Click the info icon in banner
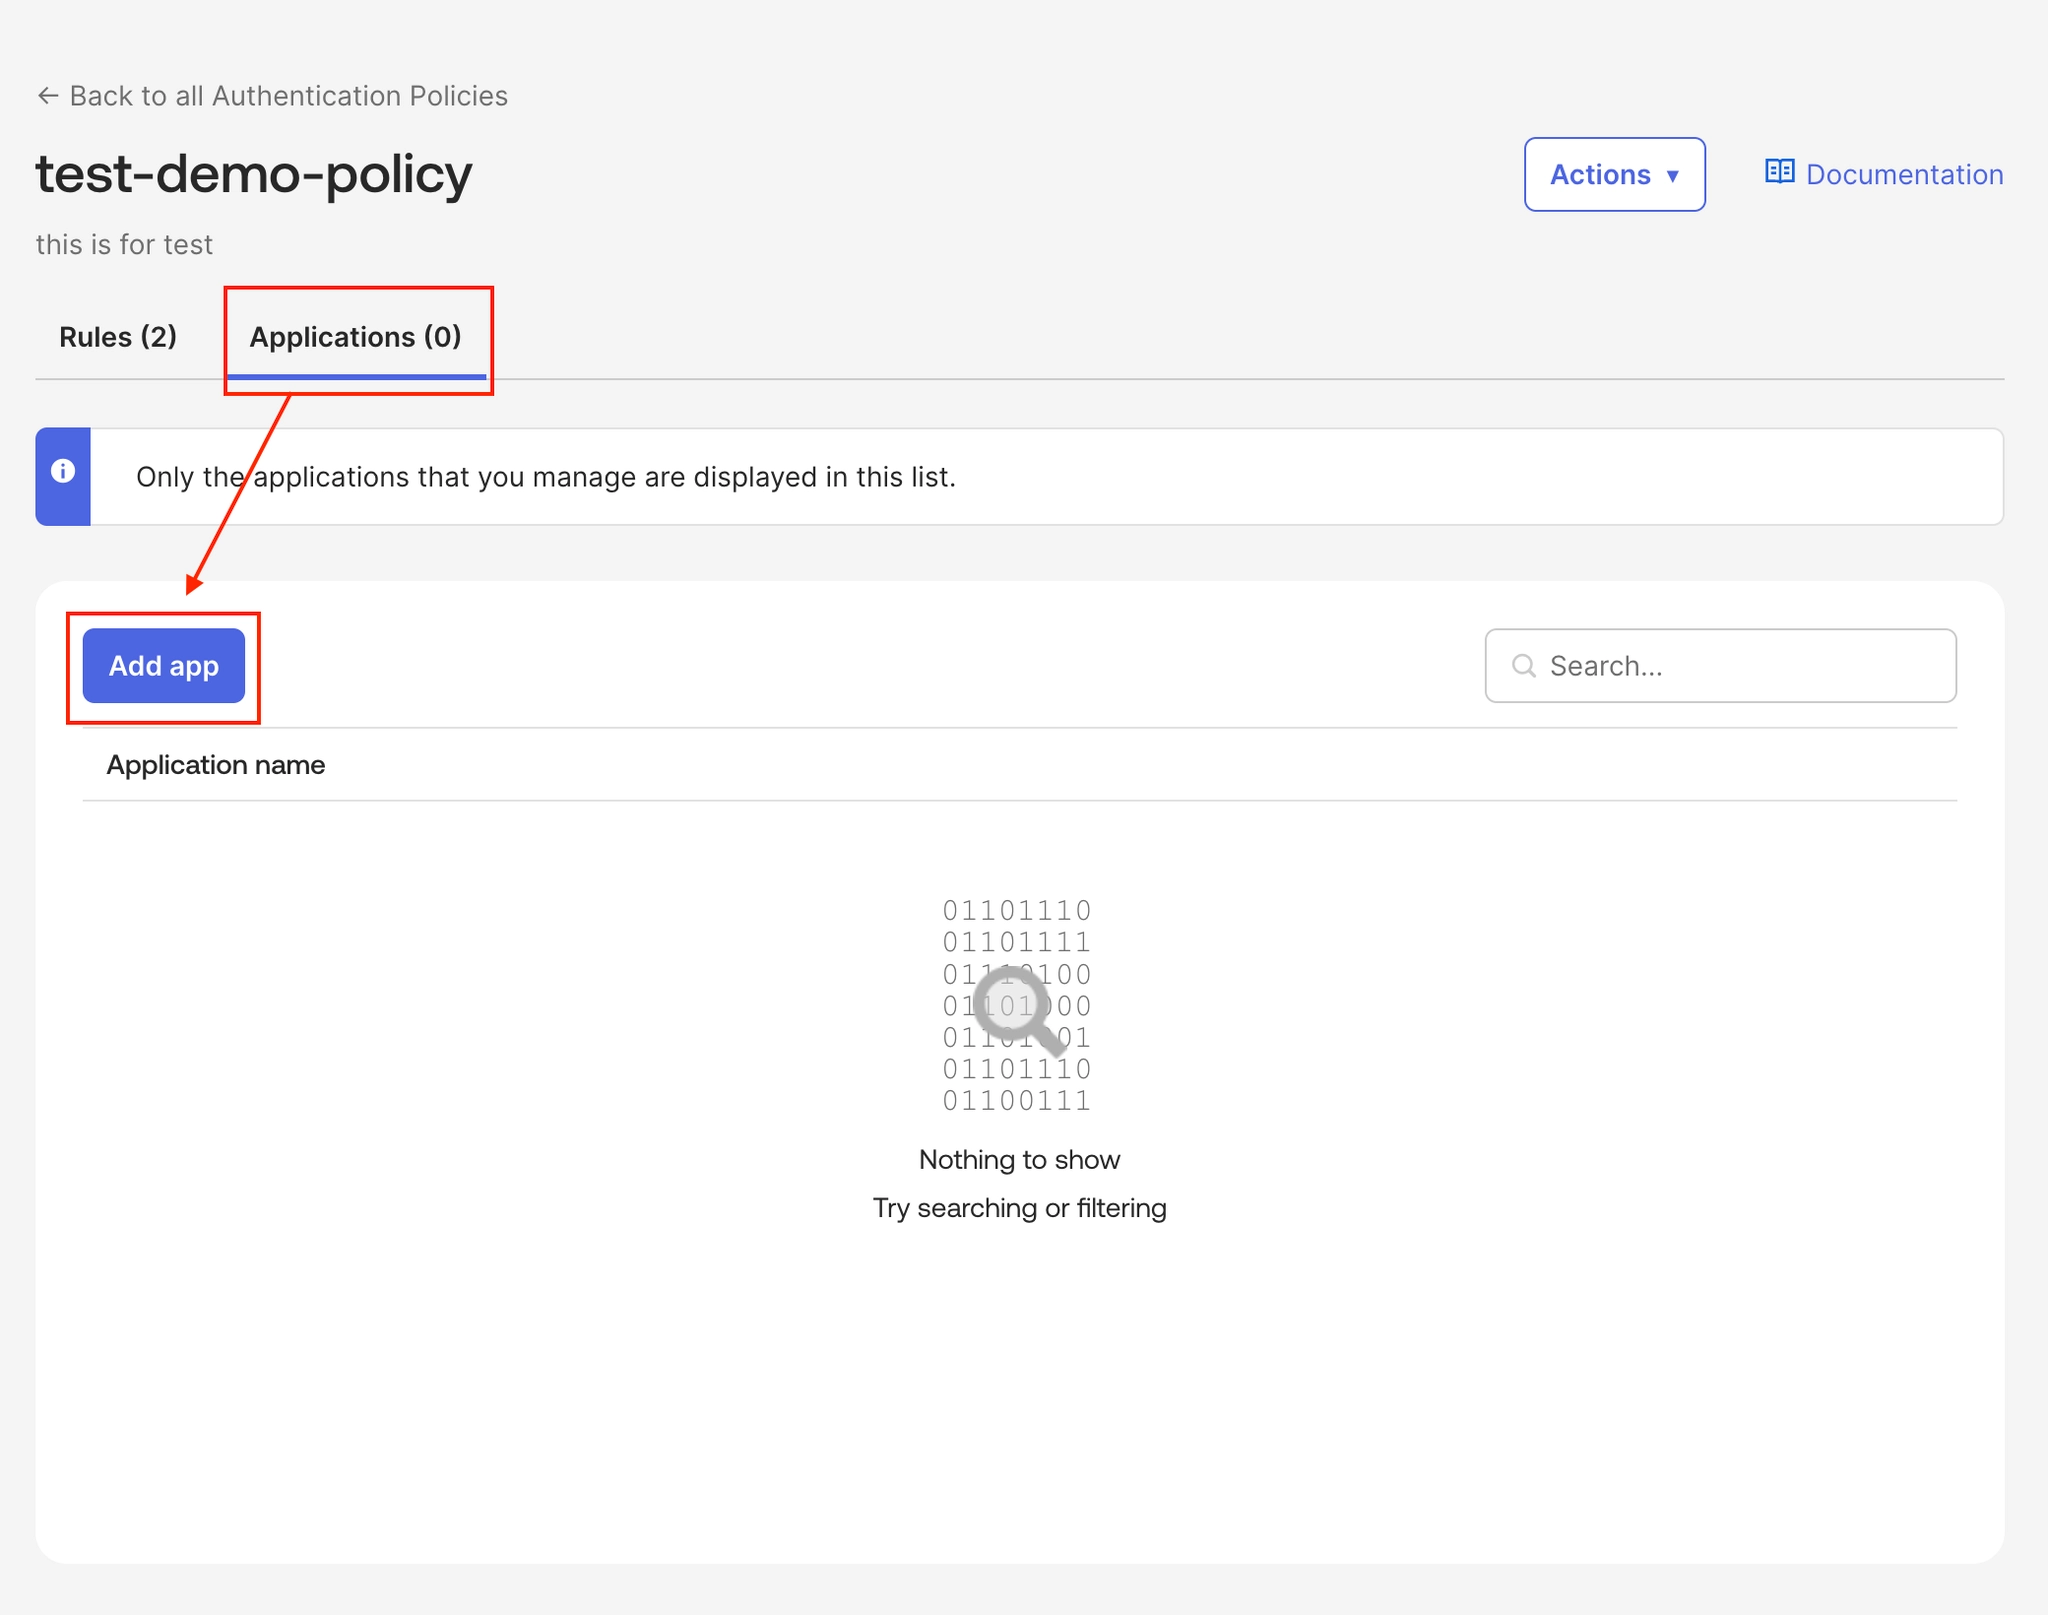Viewport: 2048px width, 1615px height. tap(63, 471)
